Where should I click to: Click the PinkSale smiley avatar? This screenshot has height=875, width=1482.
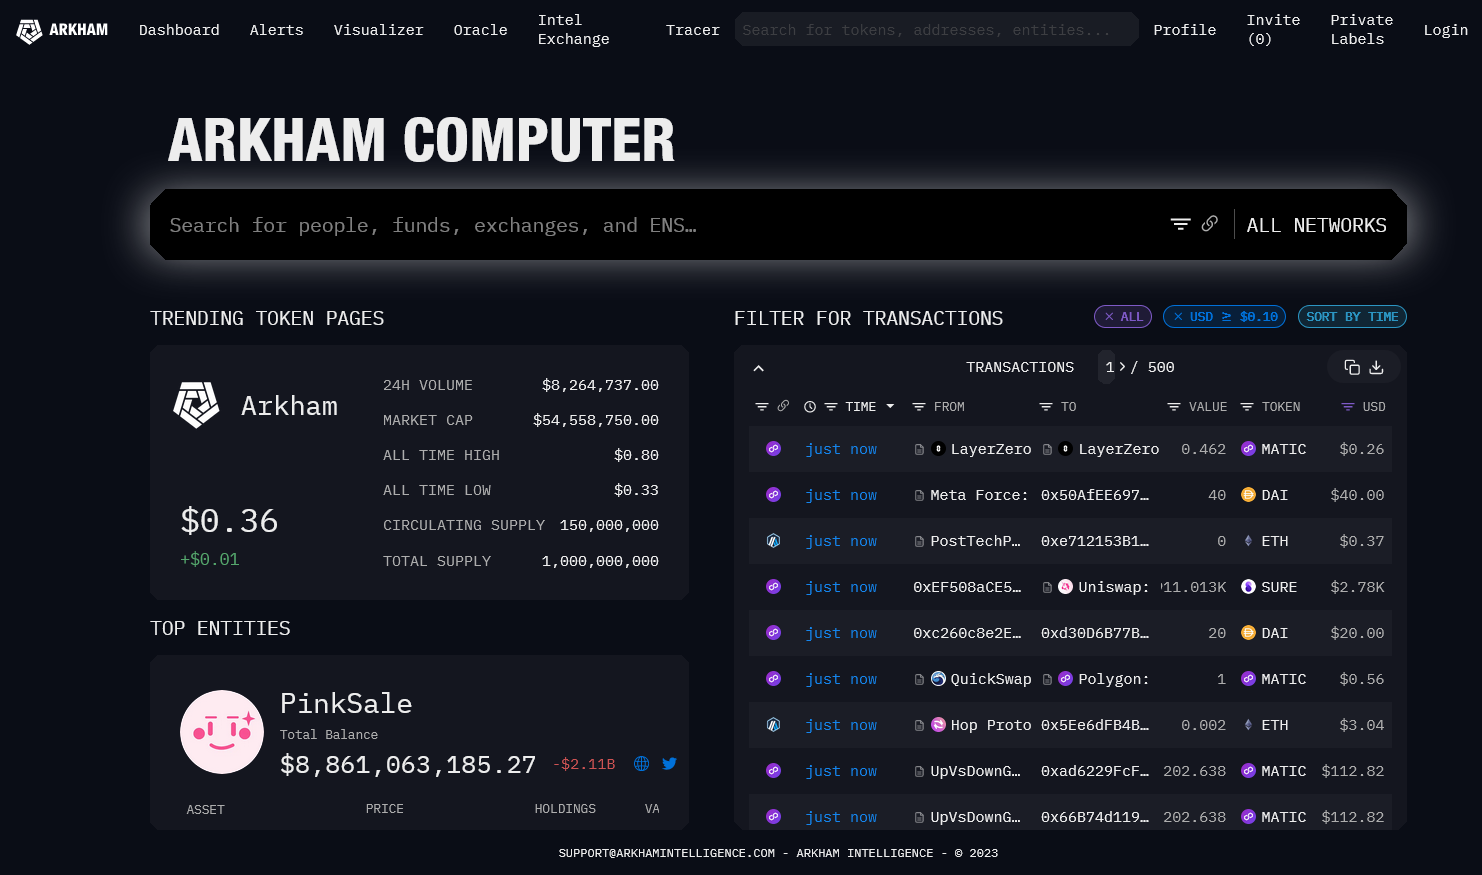point(222,732)
